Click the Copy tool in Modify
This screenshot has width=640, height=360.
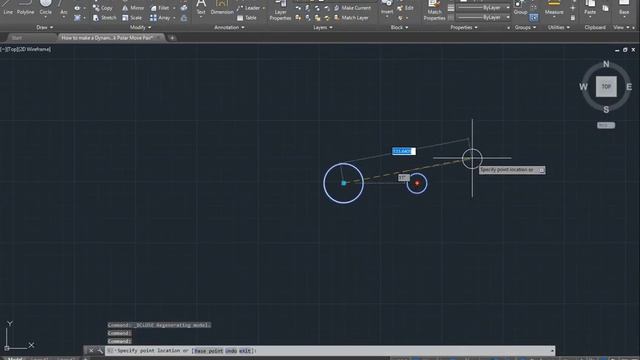102,8
